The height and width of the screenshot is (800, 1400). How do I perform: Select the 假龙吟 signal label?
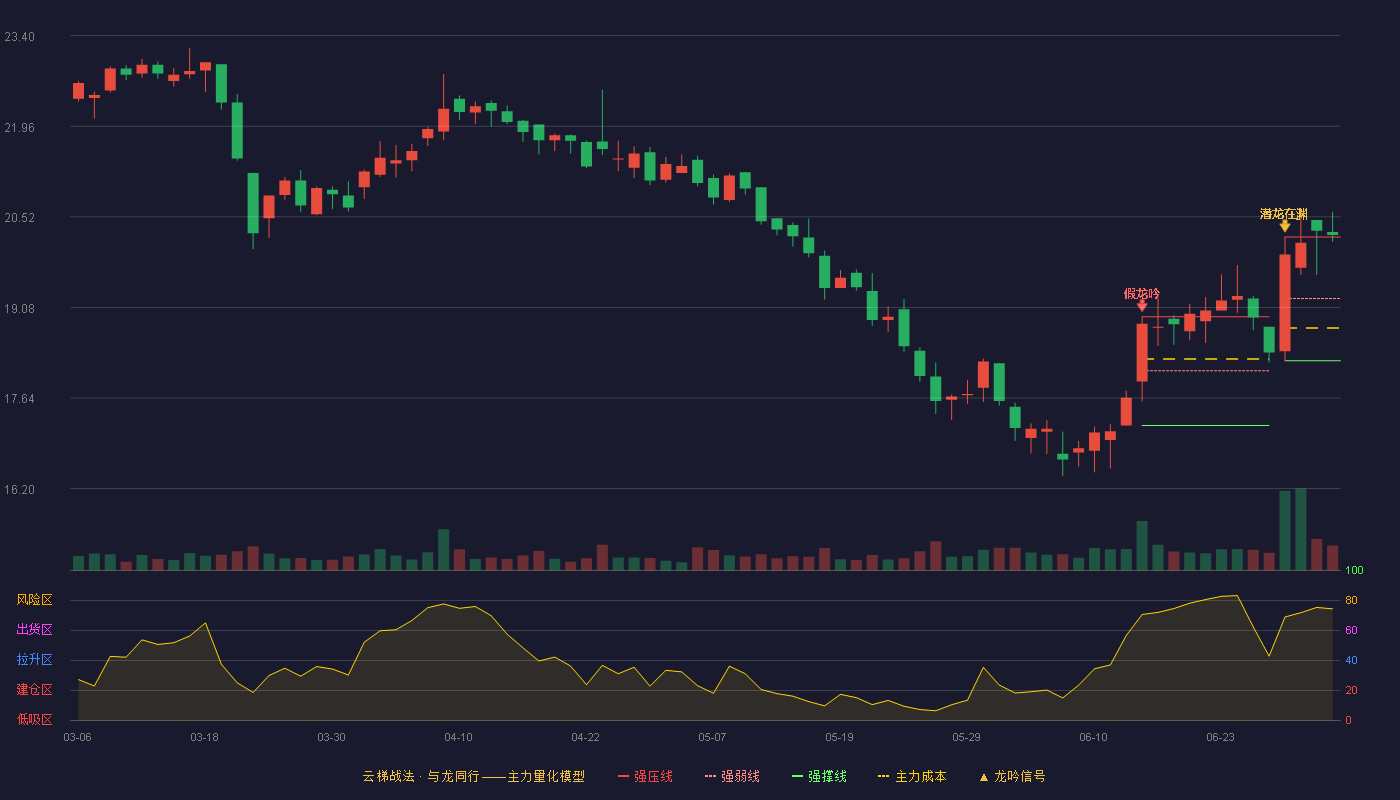(x=1142, y=293)
